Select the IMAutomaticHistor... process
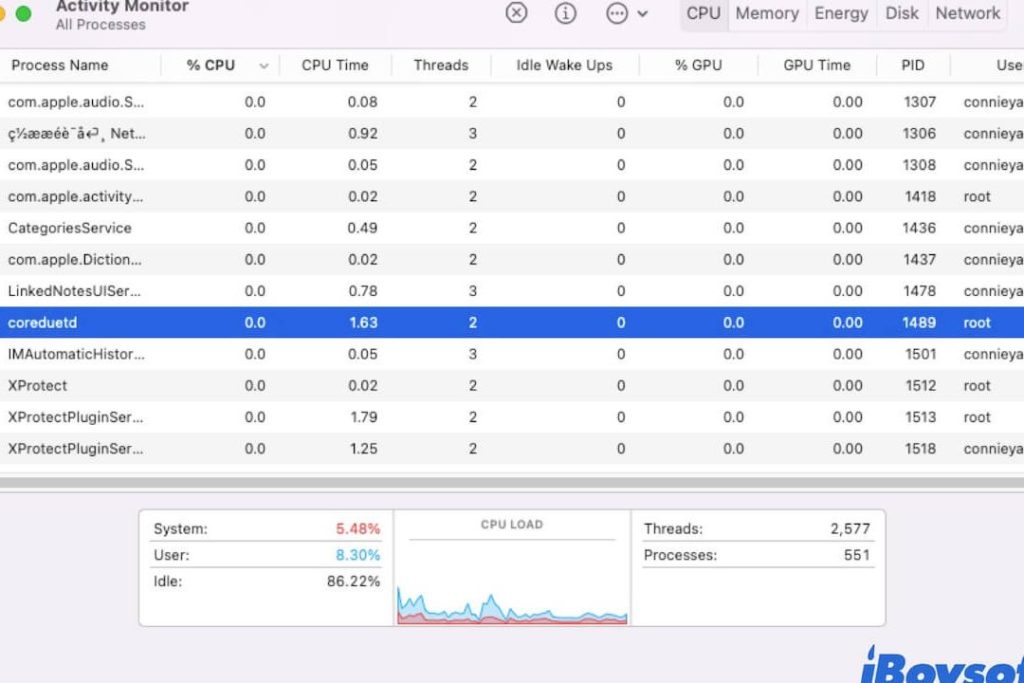 [x=512, y=354]
